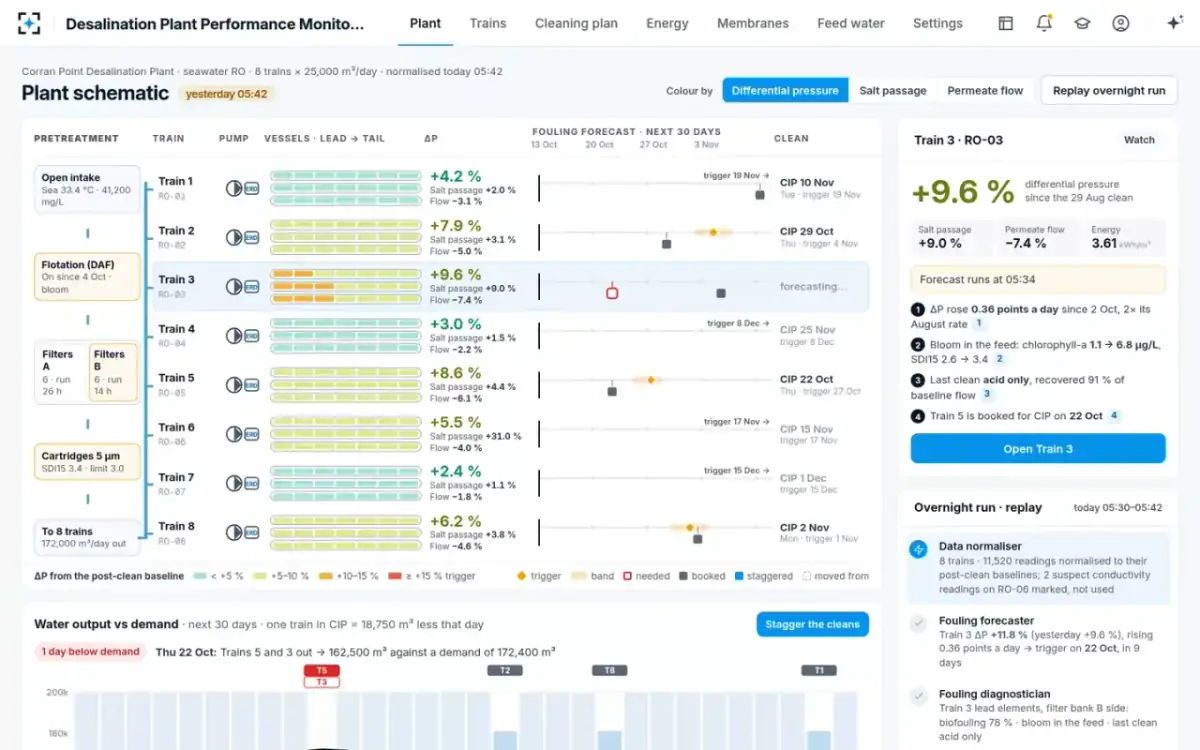The width and height of the screenshot is (1200, 750).
Task: Toggle Watch on Train 3
Action: click(x=1139, y=141)
